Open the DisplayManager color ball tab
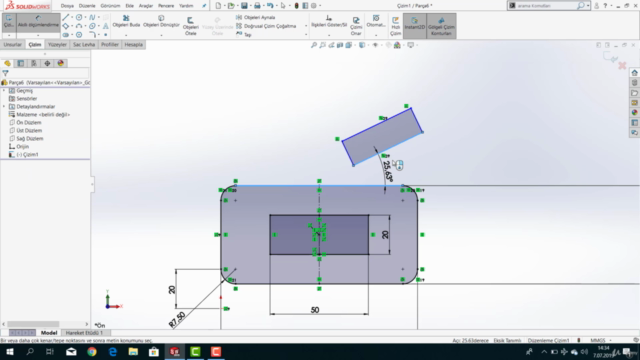This screenshot has width=640, height=360. [61, 63]
